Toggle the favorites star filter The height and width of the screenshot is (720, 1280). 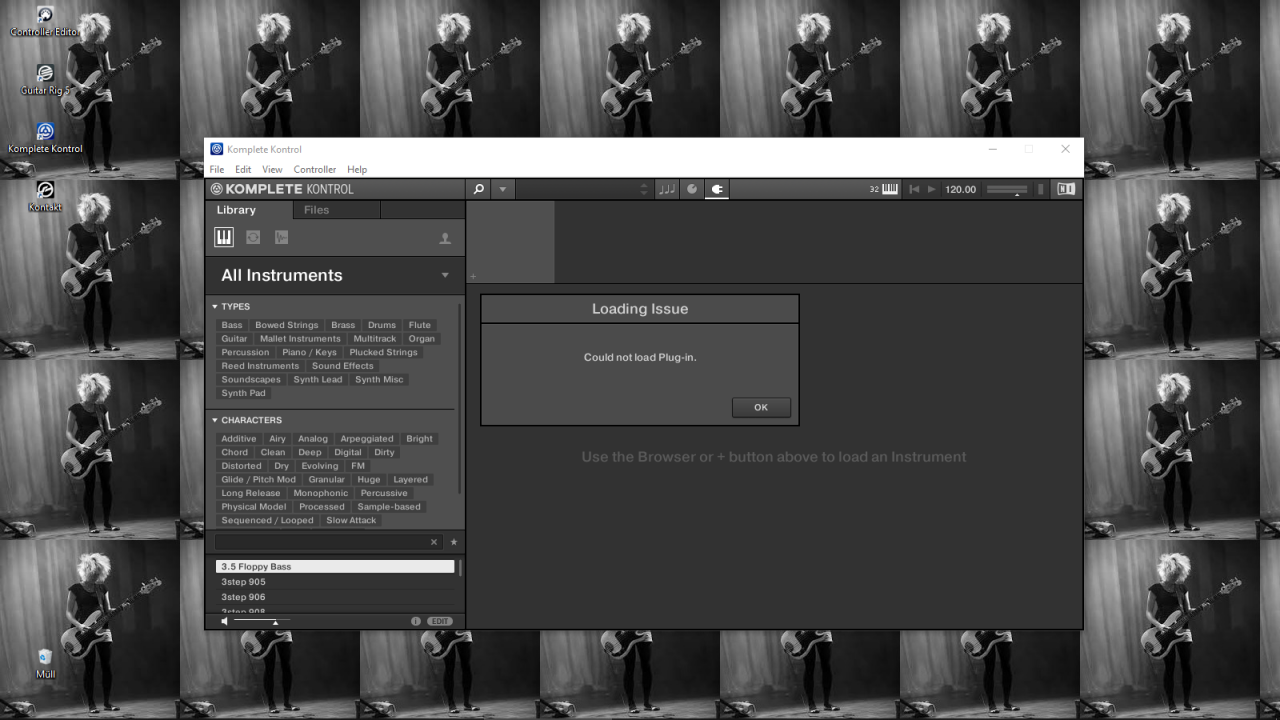click(x=454, y=542)
